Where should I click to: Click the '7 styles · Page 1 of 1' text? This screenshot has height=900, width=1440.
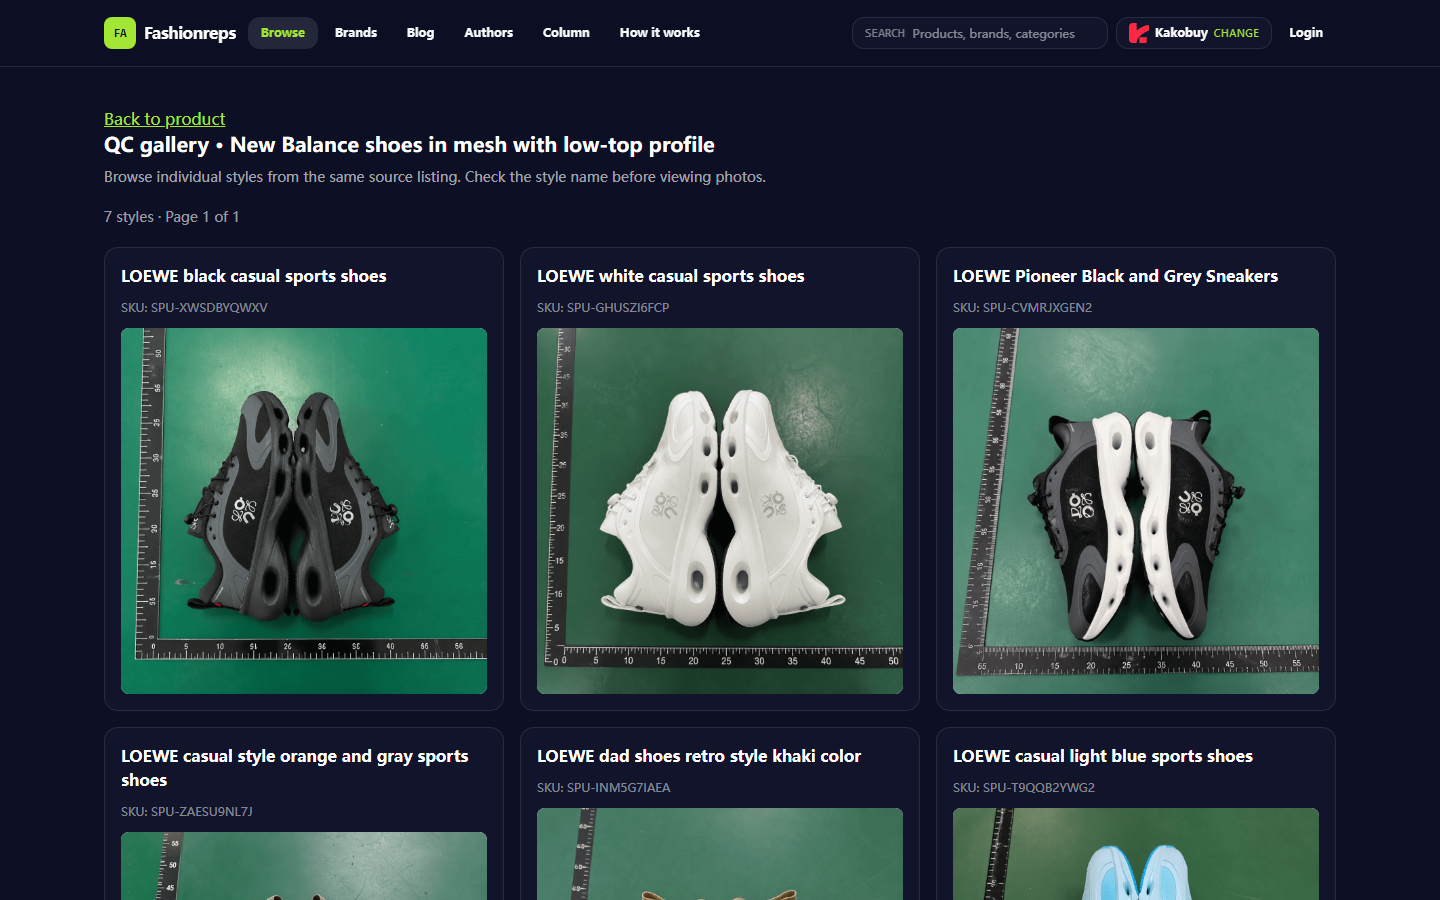point(172,217)
